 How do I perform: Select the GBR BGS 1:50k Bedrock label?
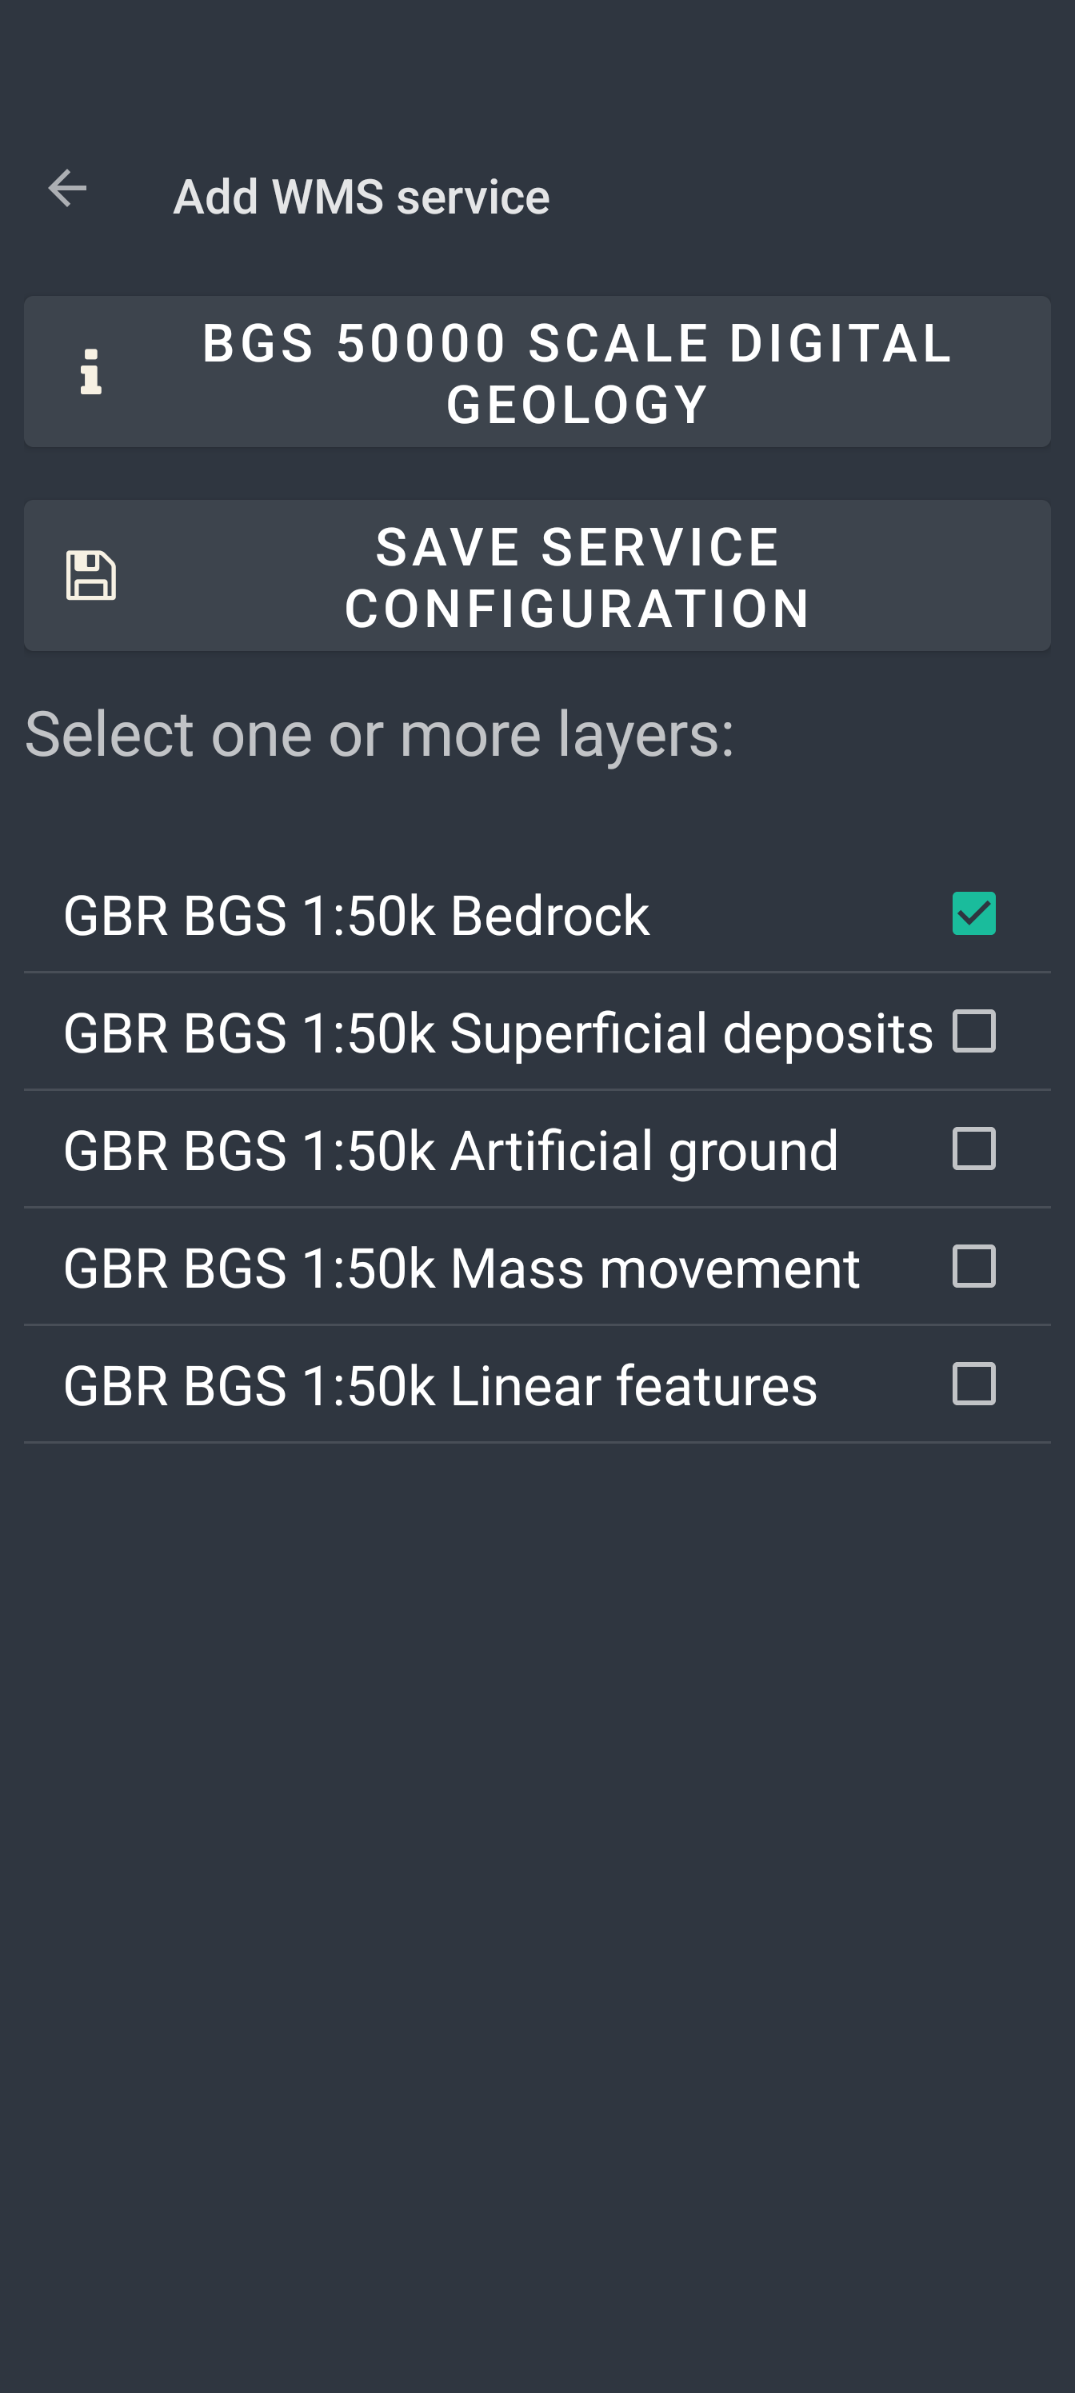pos(356,916)
